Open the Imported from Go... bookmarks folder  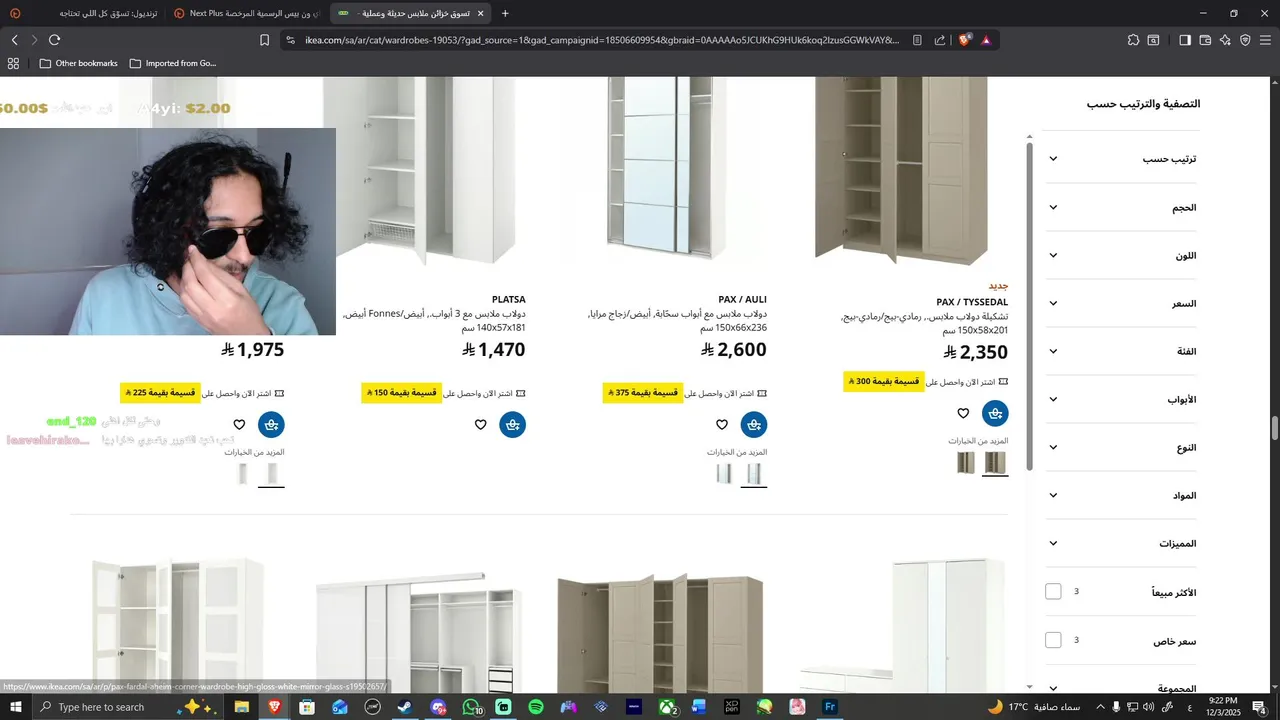pos(171,63)
